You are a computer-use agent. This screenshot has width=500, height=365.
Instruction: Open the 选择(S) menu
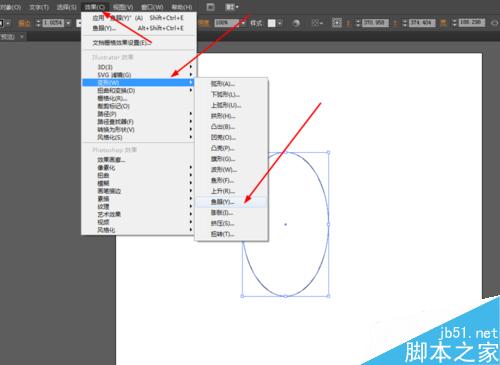pyautogui.click(x=66, y=7)
